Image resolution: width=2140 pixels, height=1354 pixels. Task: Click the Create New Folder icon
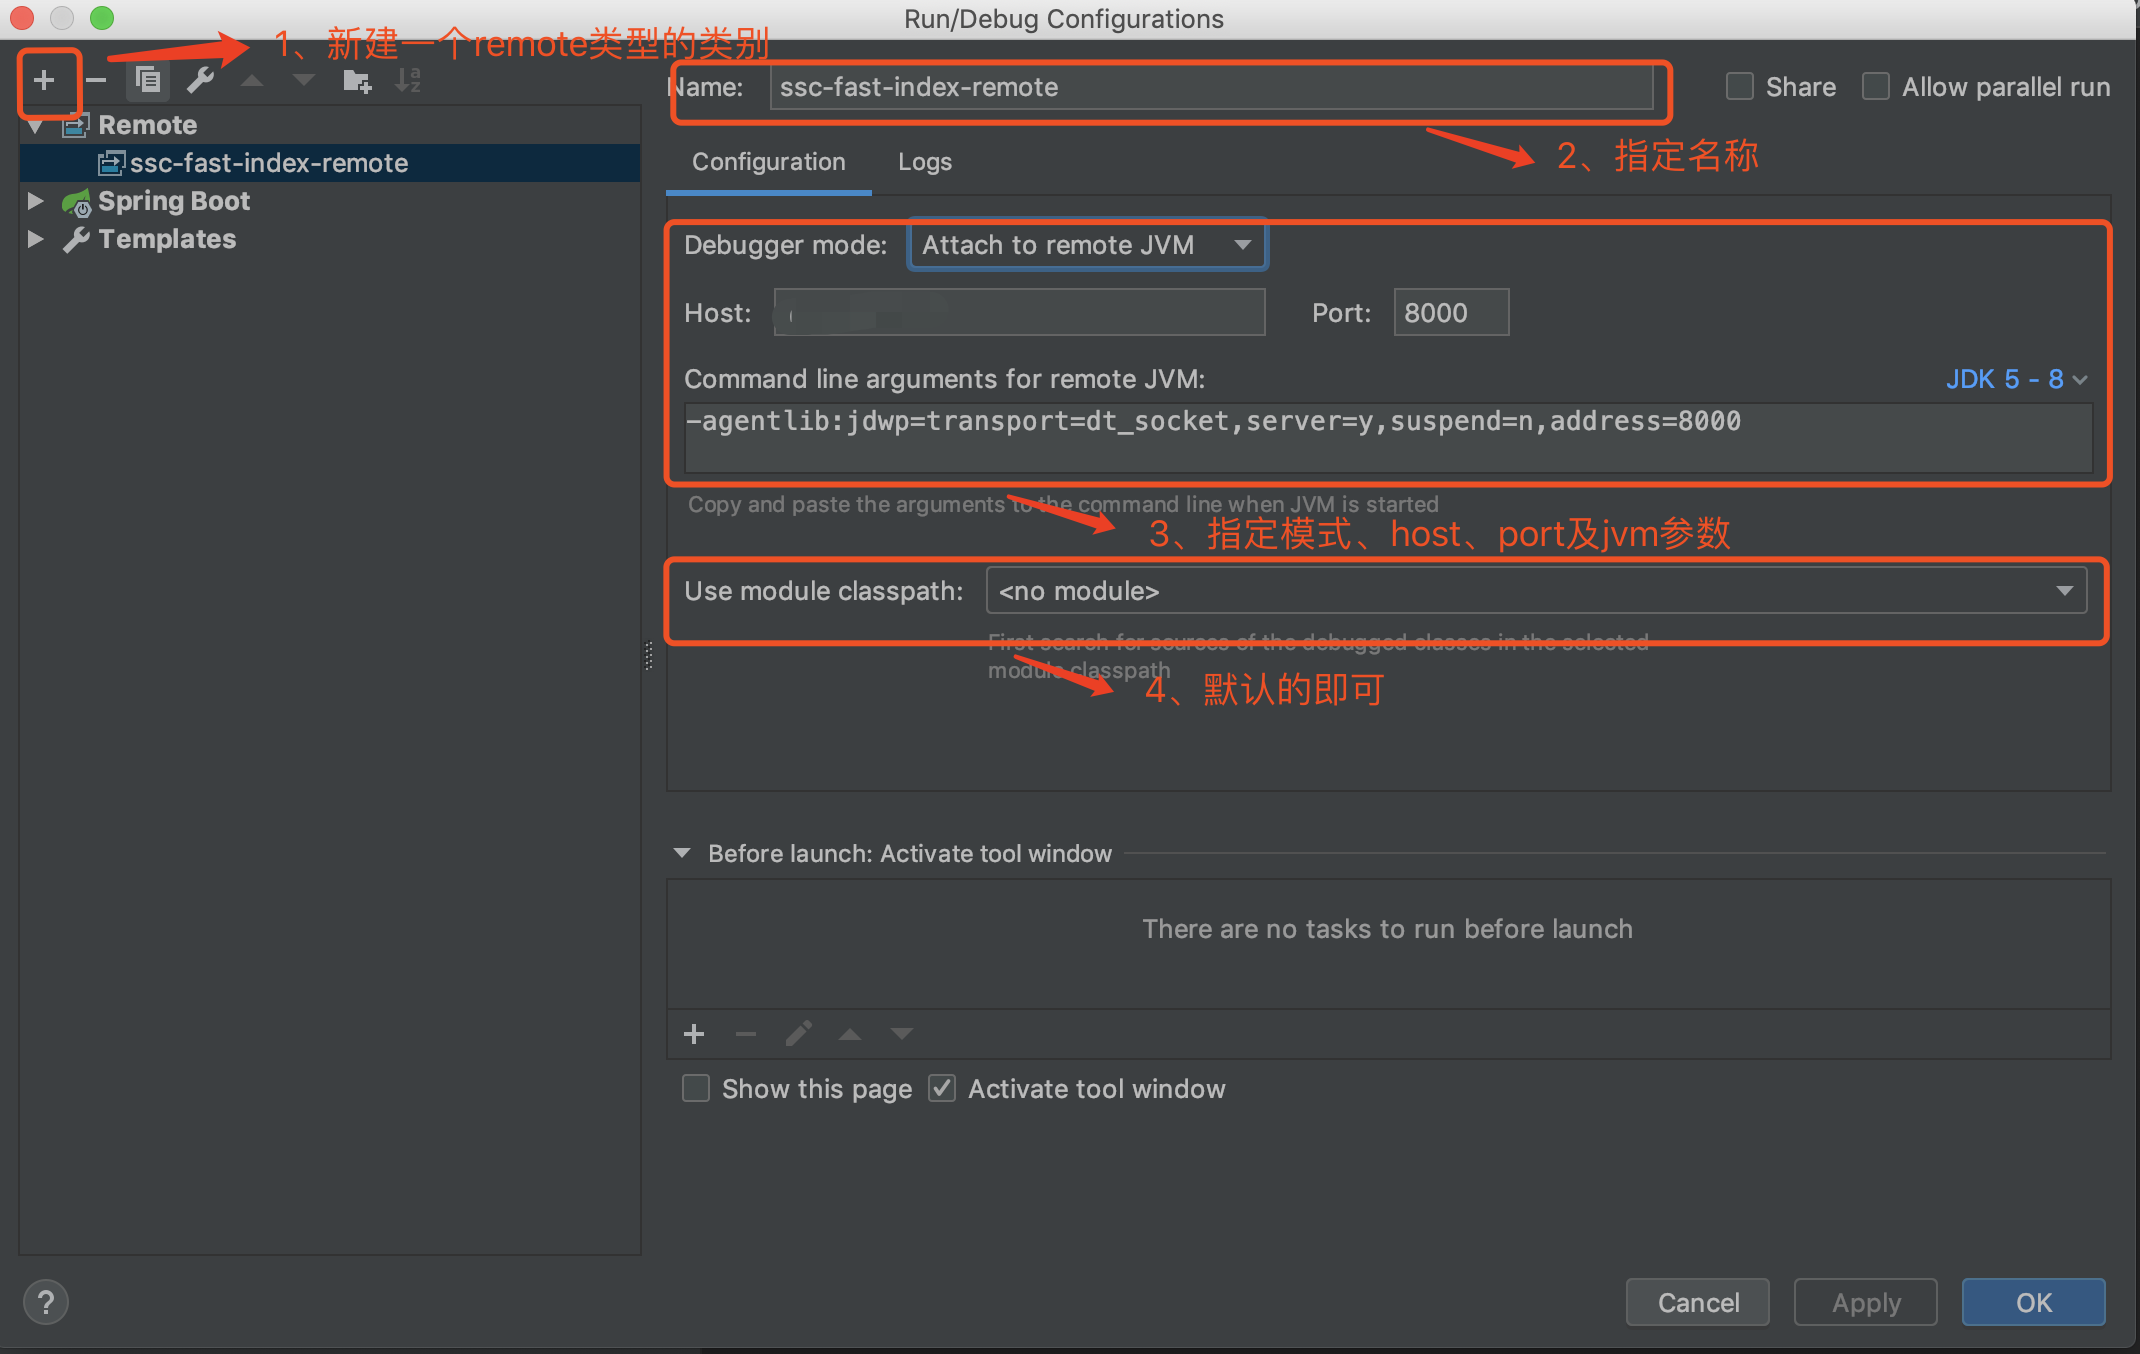[x=357, y=80]
